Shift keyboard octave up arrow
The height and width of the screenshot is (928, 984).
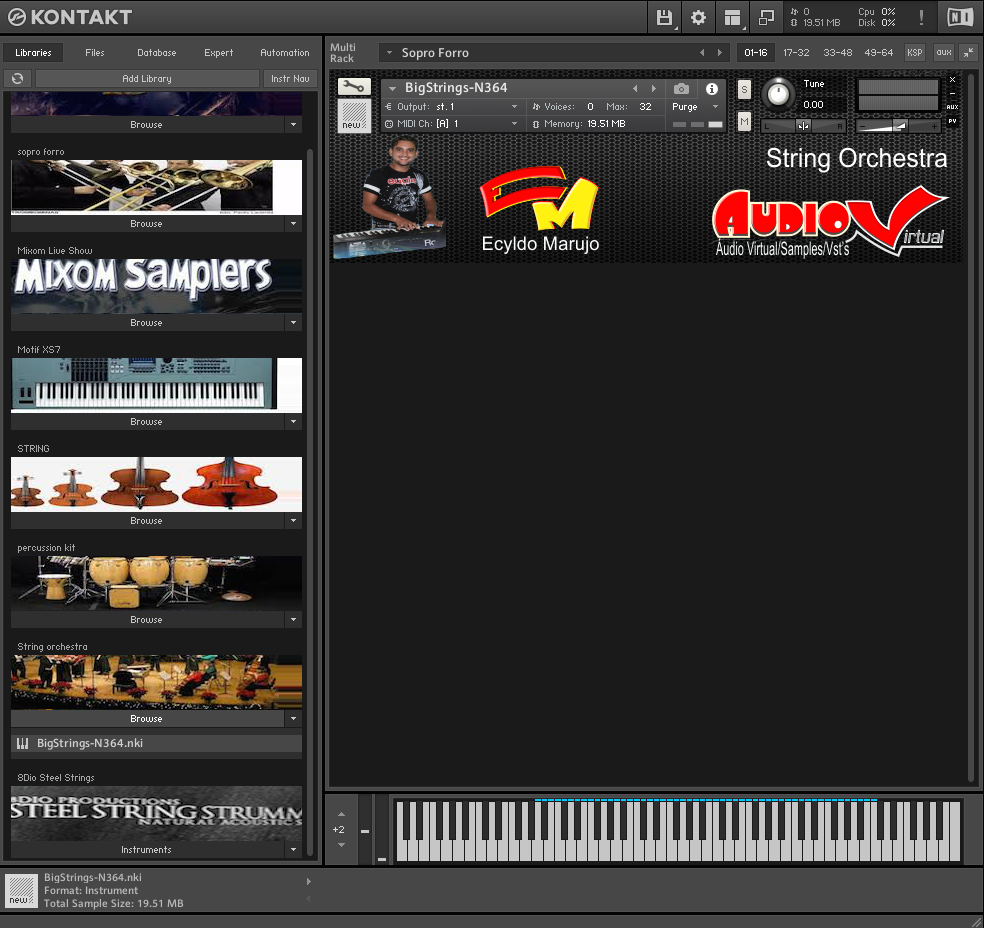[341, 814]
